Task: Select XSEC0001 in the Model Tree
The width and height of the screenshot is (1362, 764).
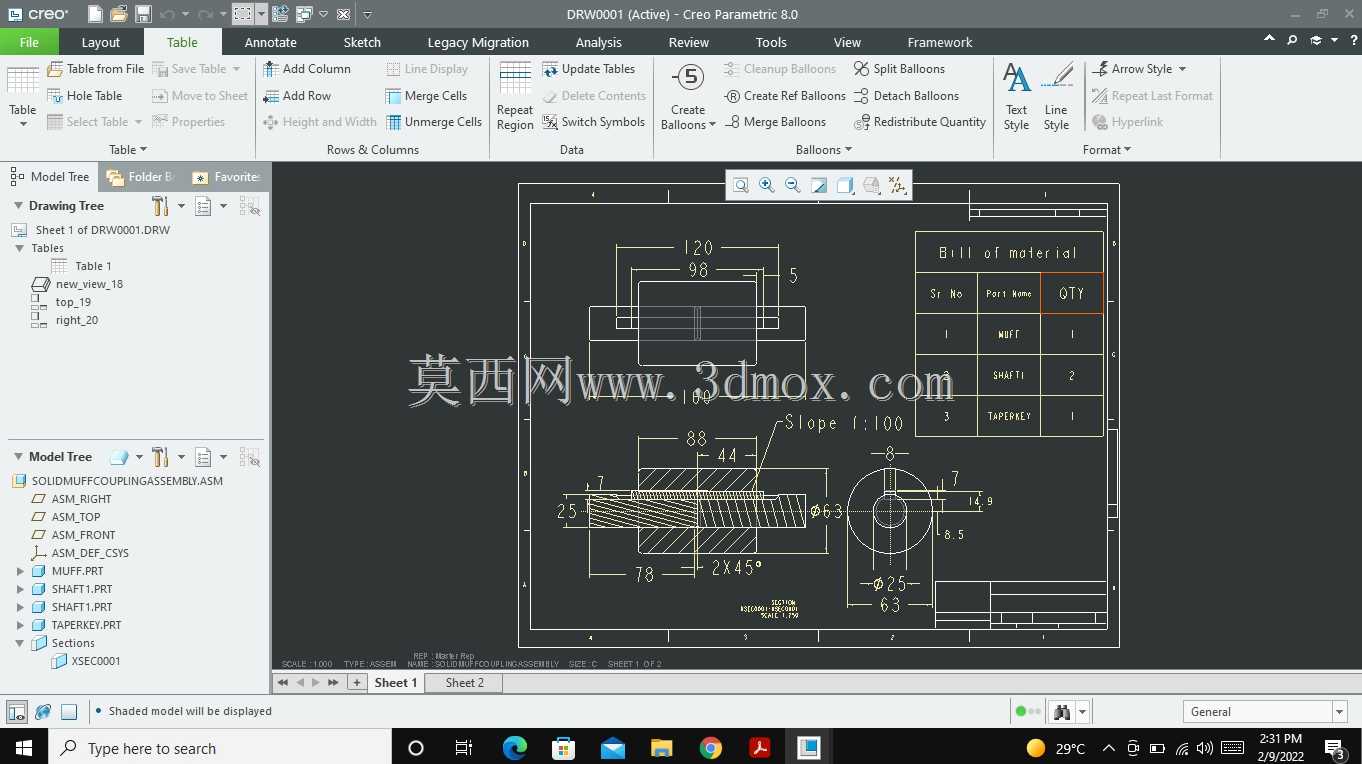Action: click(x=95, y=661)
